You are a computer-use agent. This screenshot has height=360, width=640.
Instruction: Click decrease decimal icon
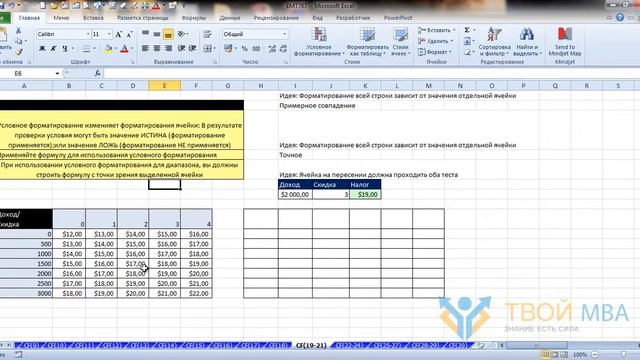tap(283, 49)
